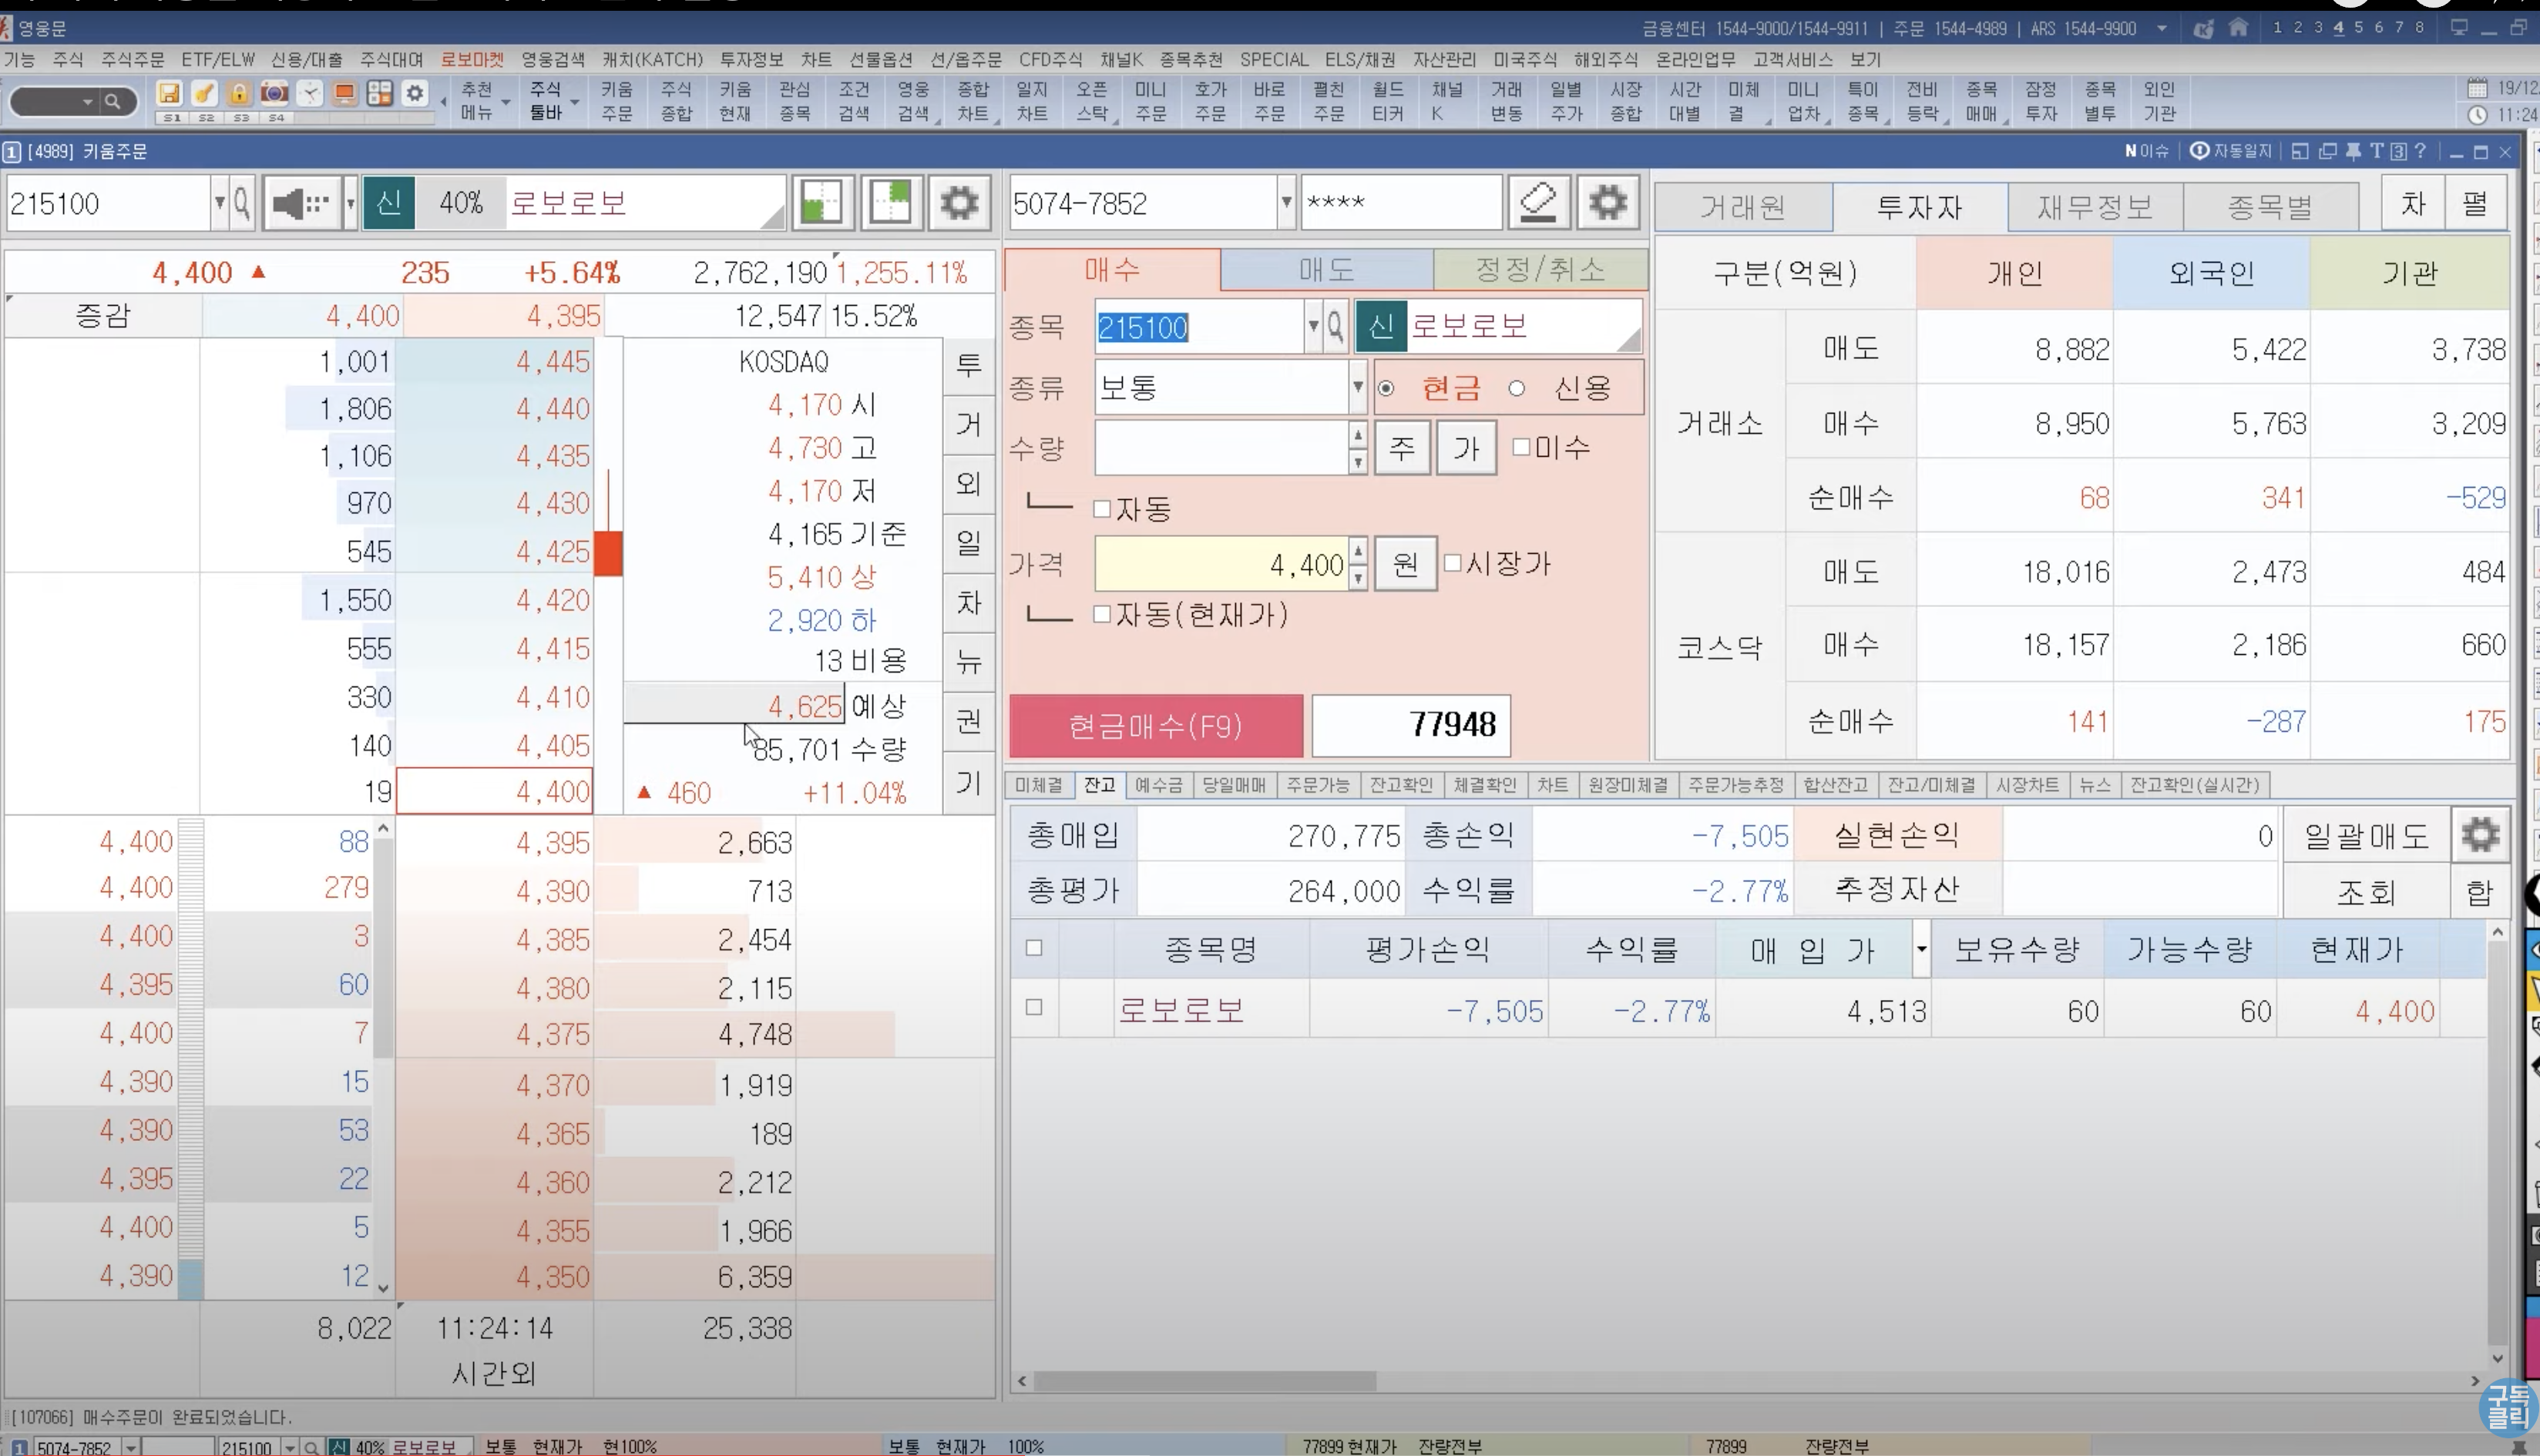Click the camera screenshot icon in toolbar
The width and height of the screenshot is (2540, 1456).
pos(274,94)
